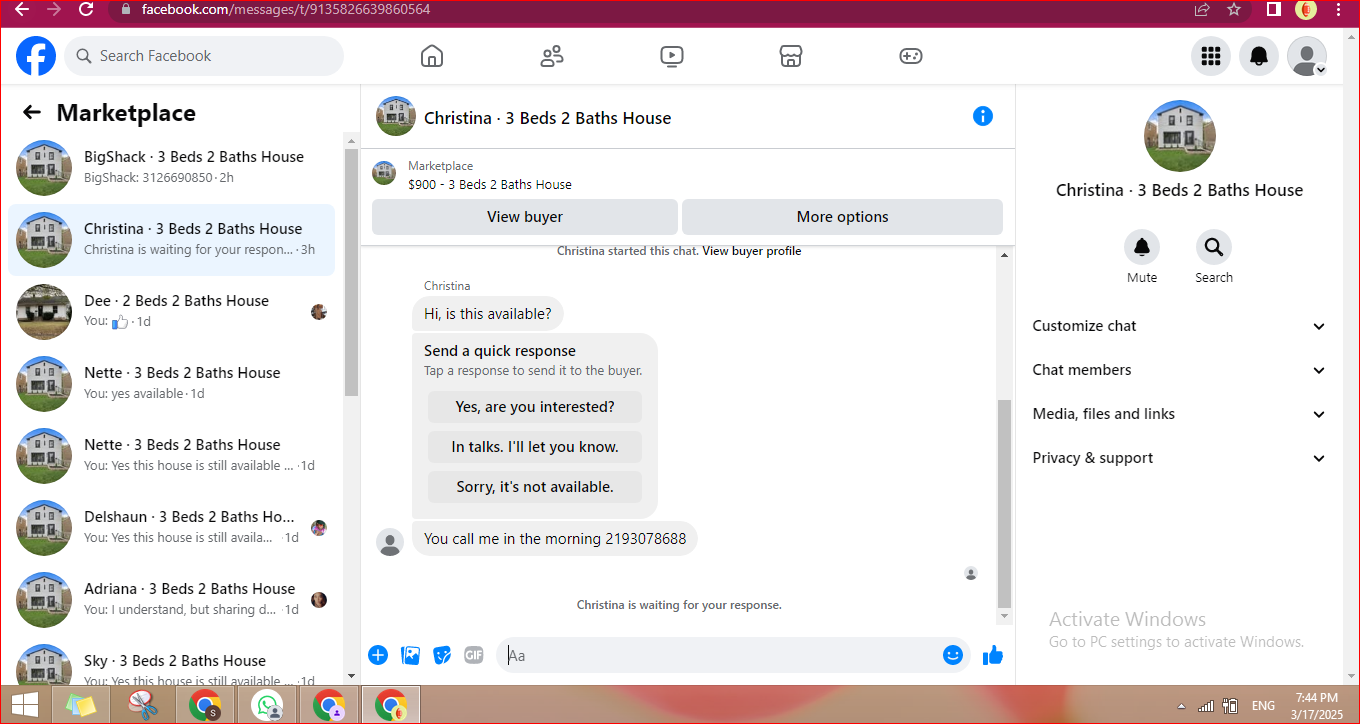
Task: Open the notifications bell in the top bar
Action: (x=1259, y=56)
